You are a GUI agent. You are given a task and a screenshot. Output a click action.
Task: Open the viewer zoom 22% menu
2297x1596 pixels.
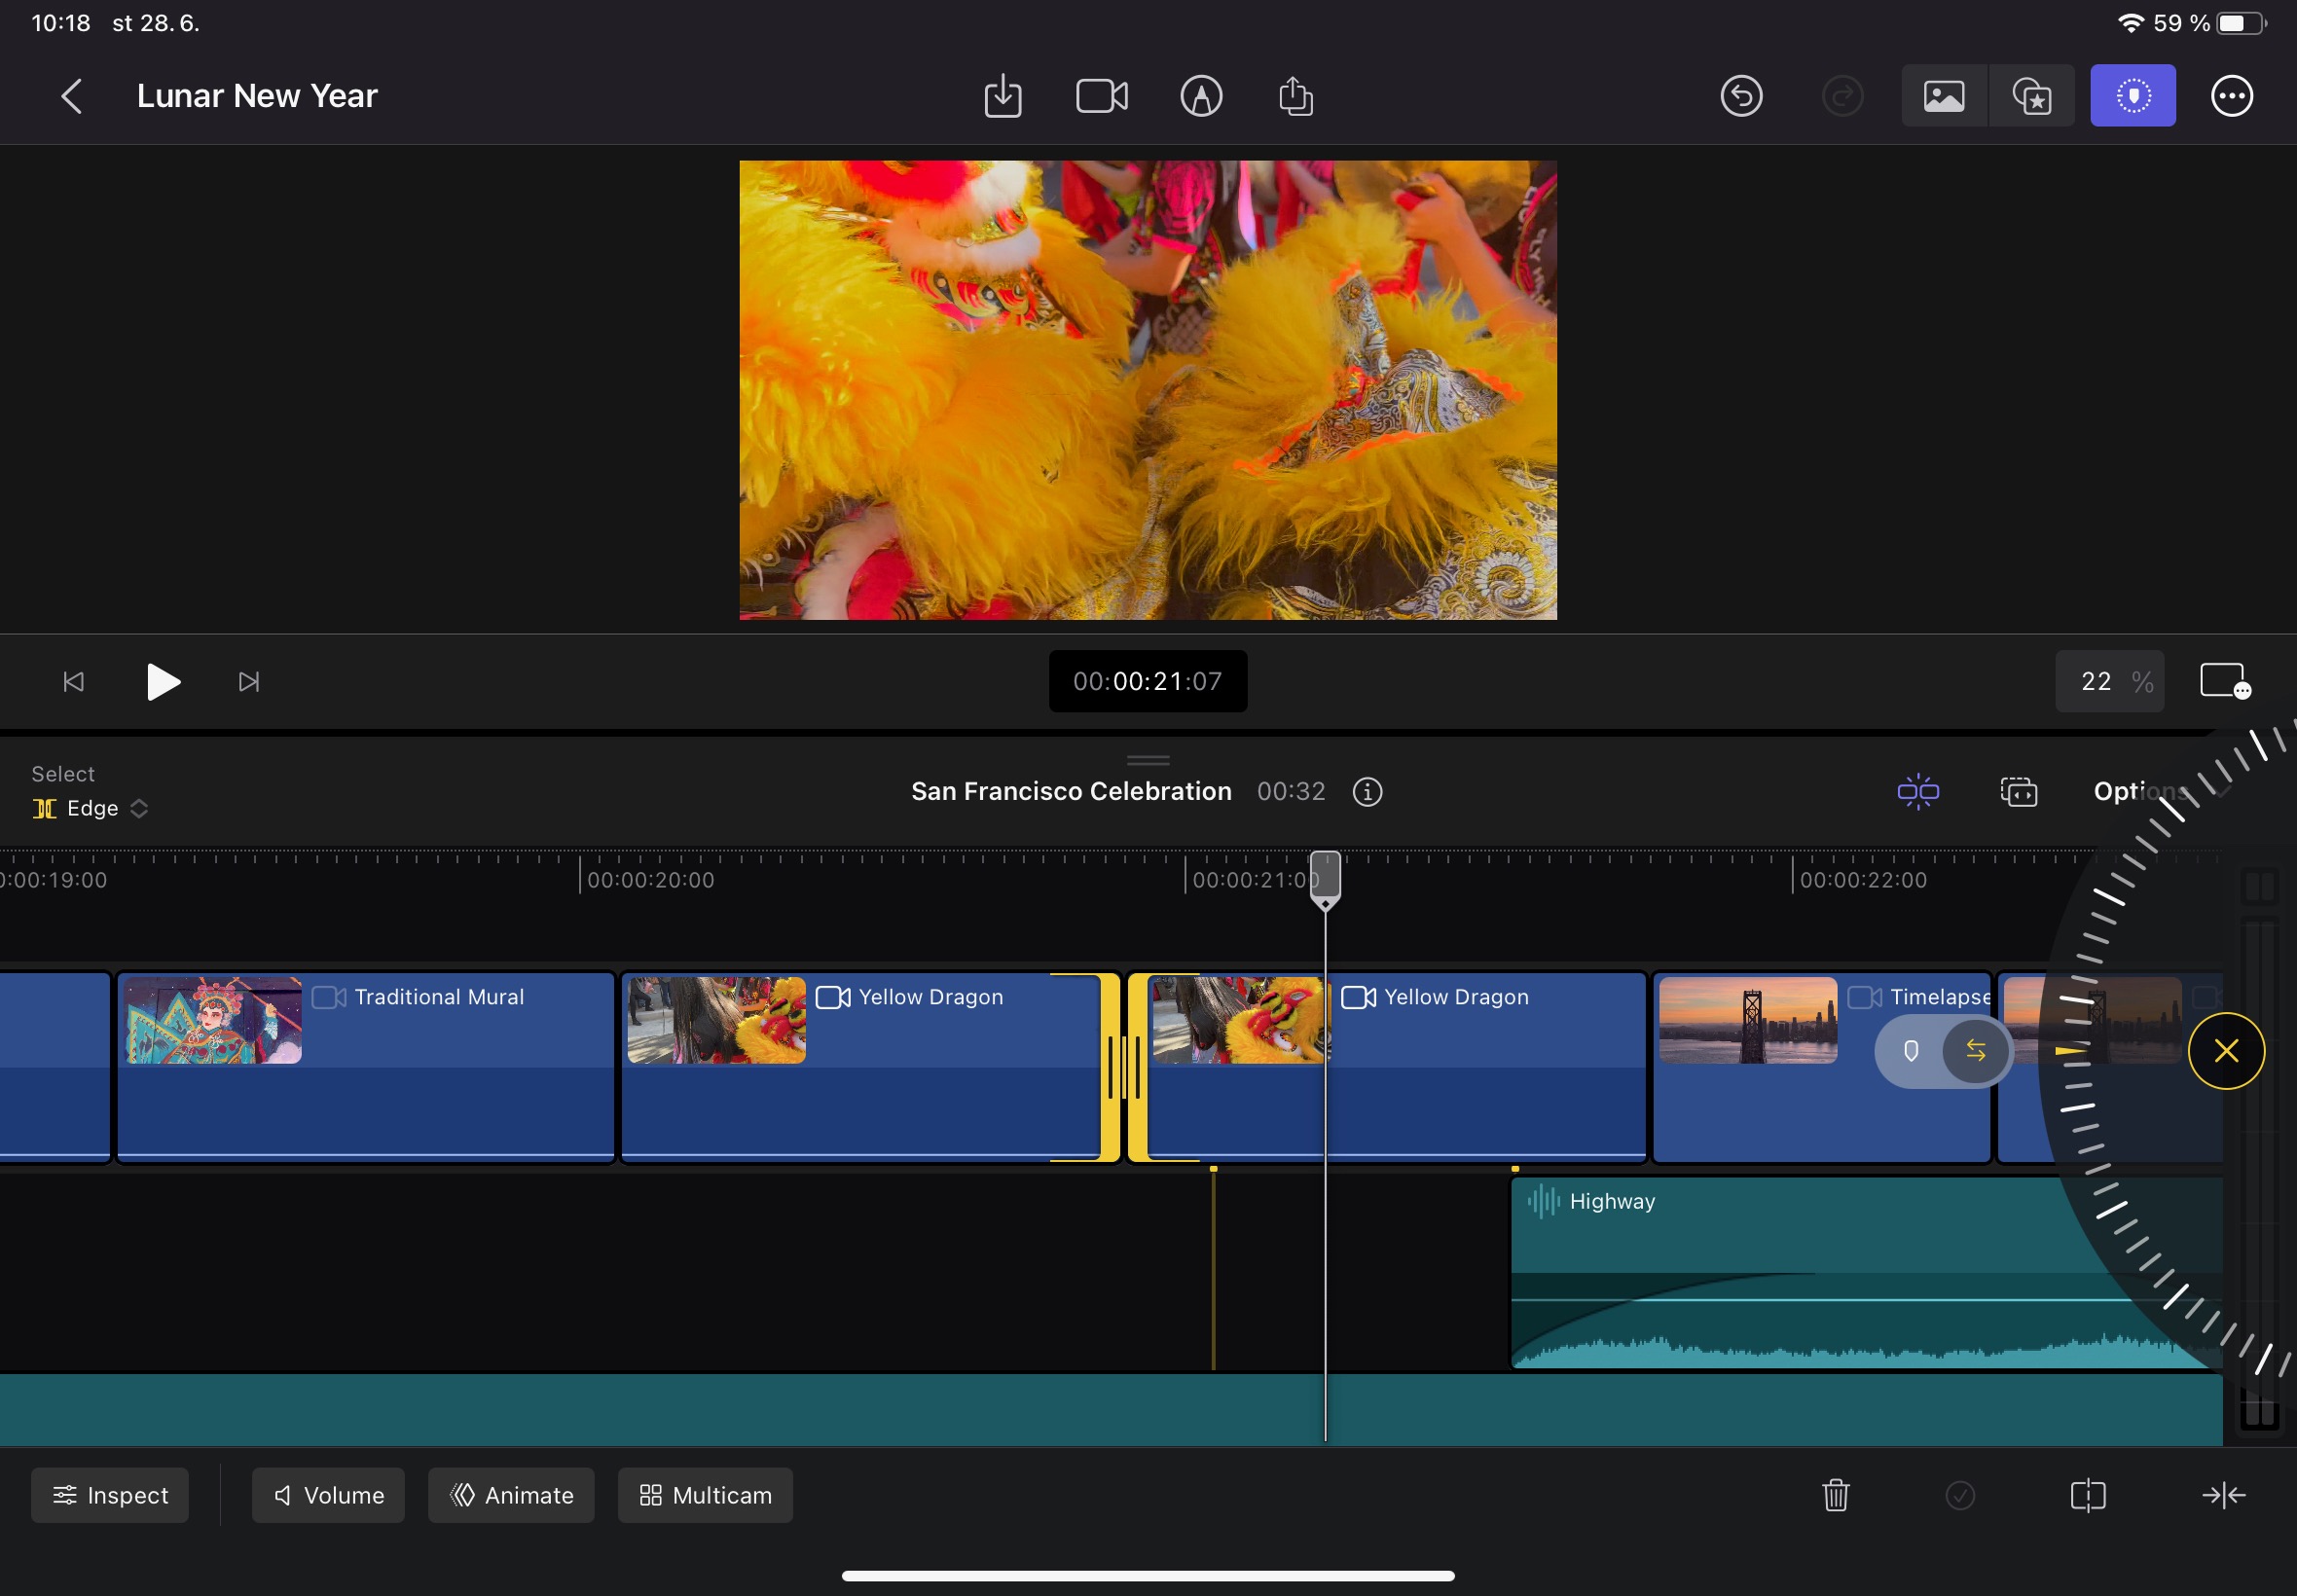click(2109, 681)
